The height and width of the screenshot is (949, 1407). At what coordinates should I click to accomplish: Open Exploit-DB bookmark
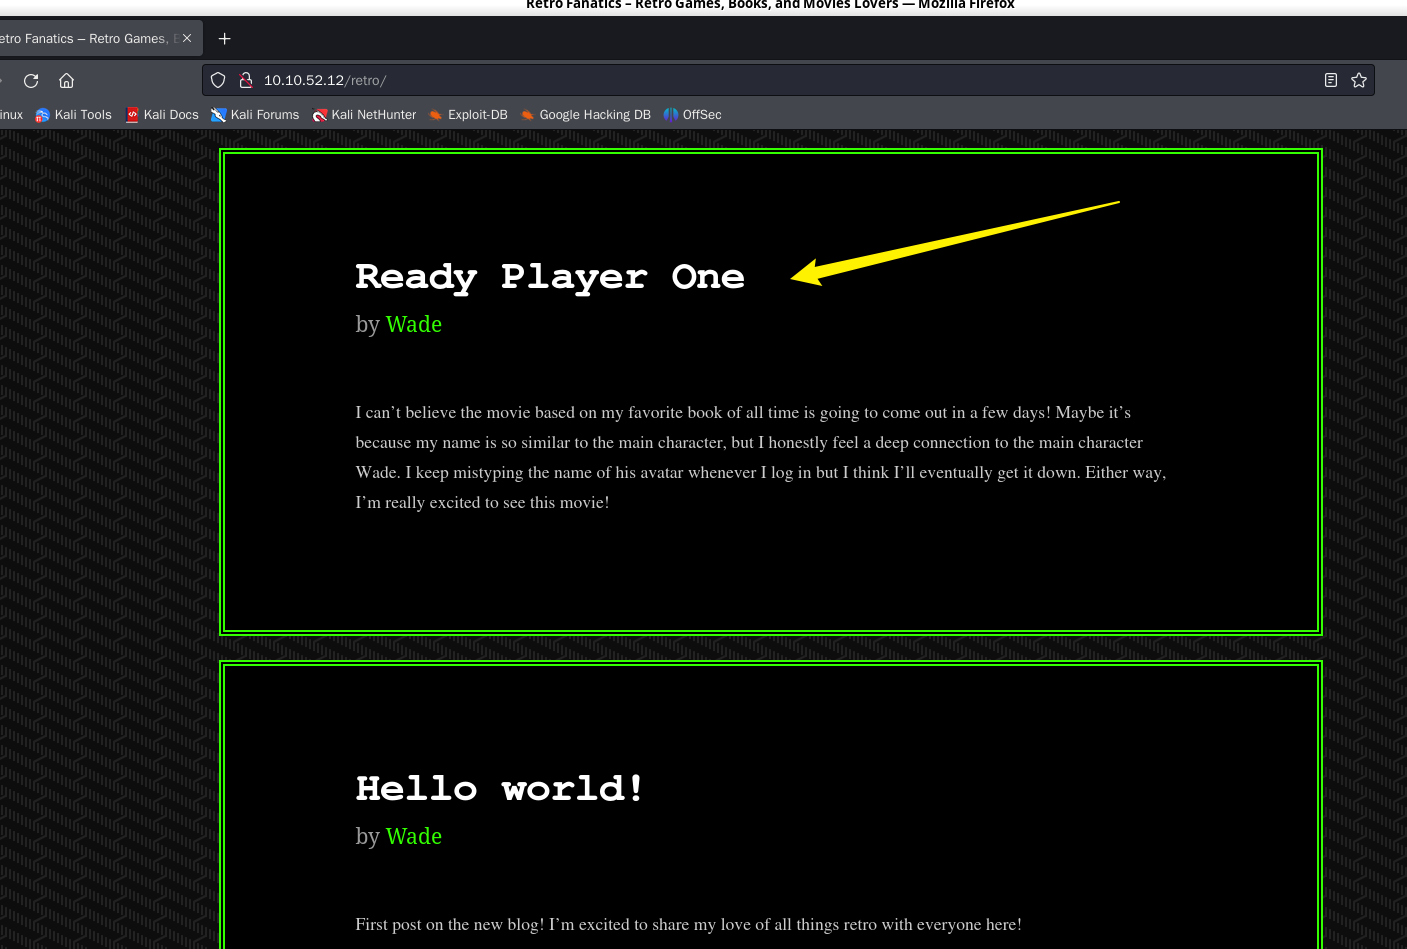468,115
